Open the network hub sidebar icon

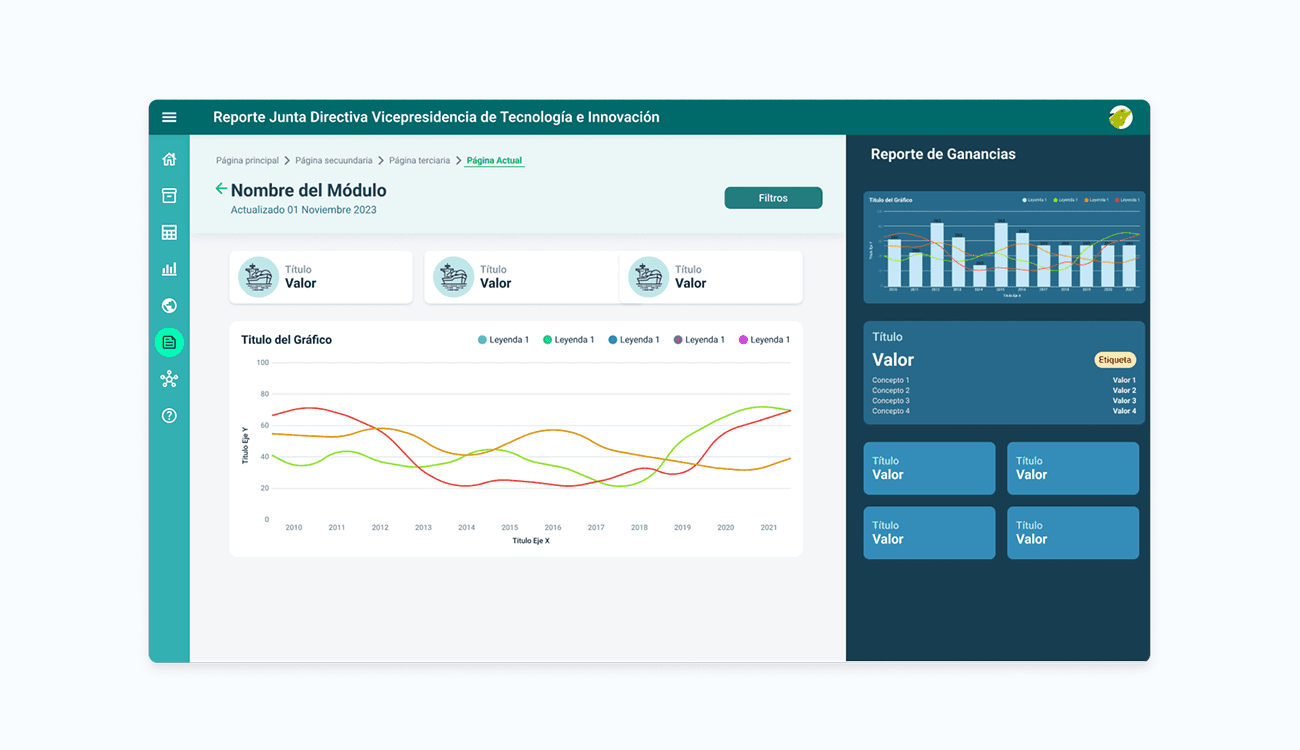point(169,379)
